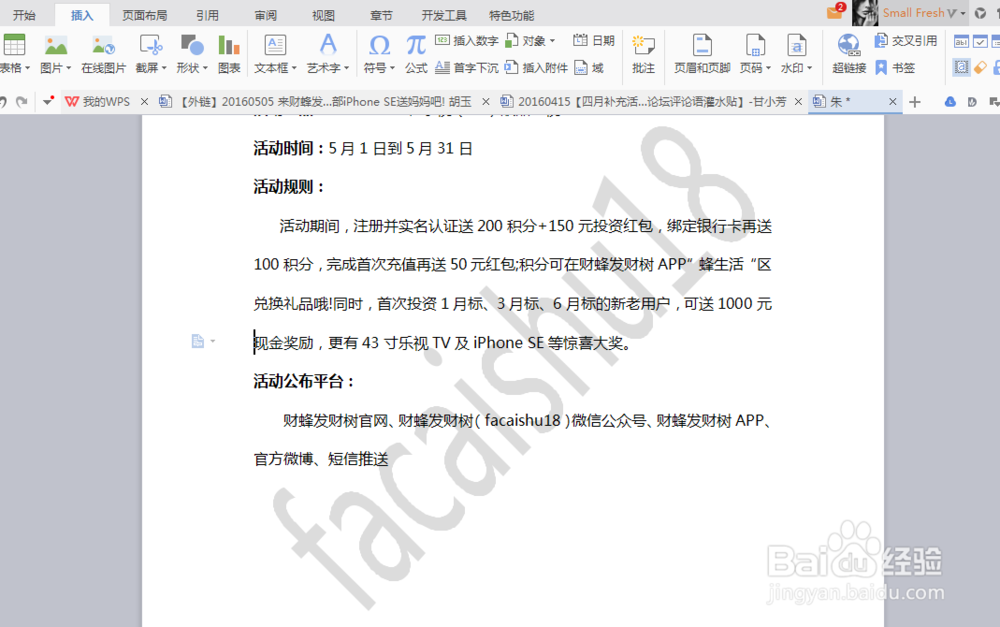Image resolution: width=1000 pixels, height=627 pixels.
Task: Click the 活动时间 heading text
Action: [x=289, y=149]
